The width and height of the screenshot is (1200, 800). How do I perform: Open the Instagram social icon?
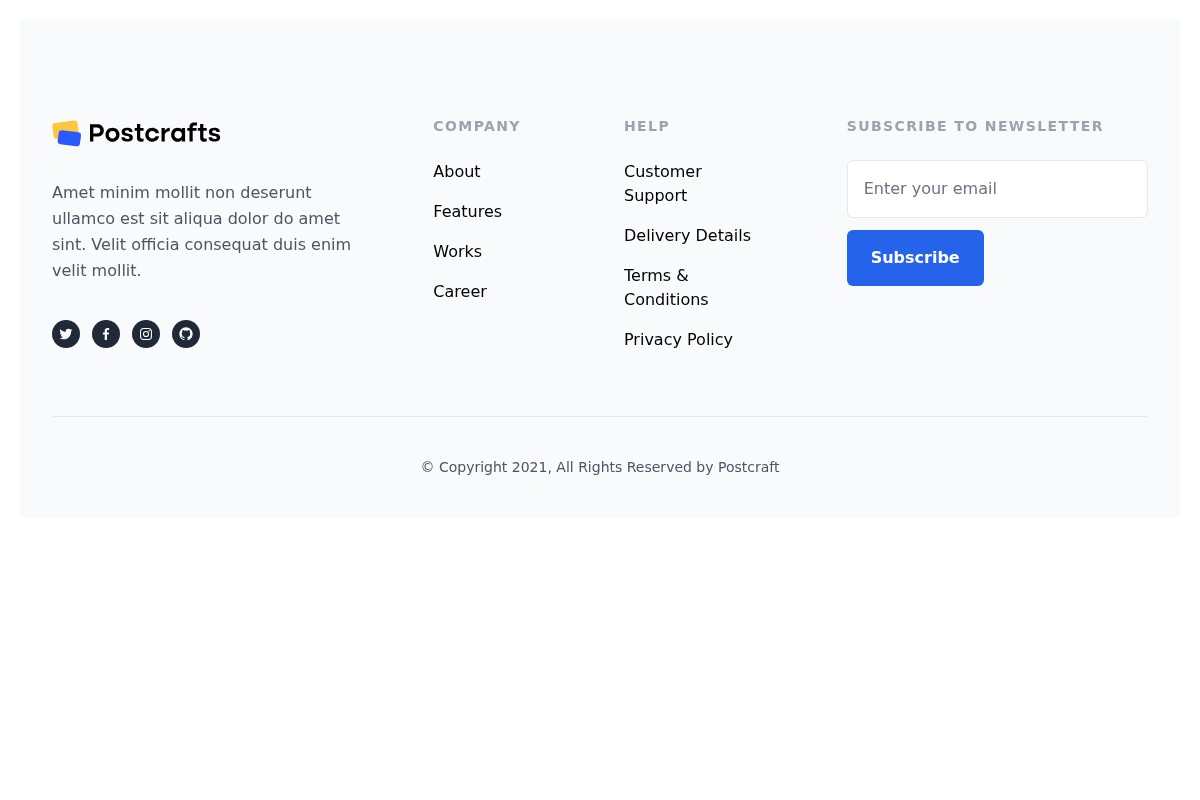(146, 334)
